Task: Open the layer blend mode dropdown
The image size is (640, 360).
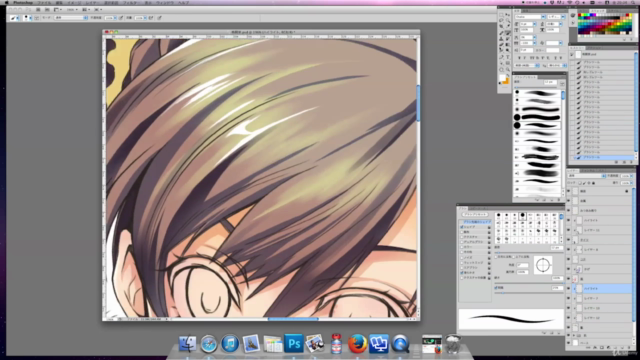Action: click(x=587, y=176)
